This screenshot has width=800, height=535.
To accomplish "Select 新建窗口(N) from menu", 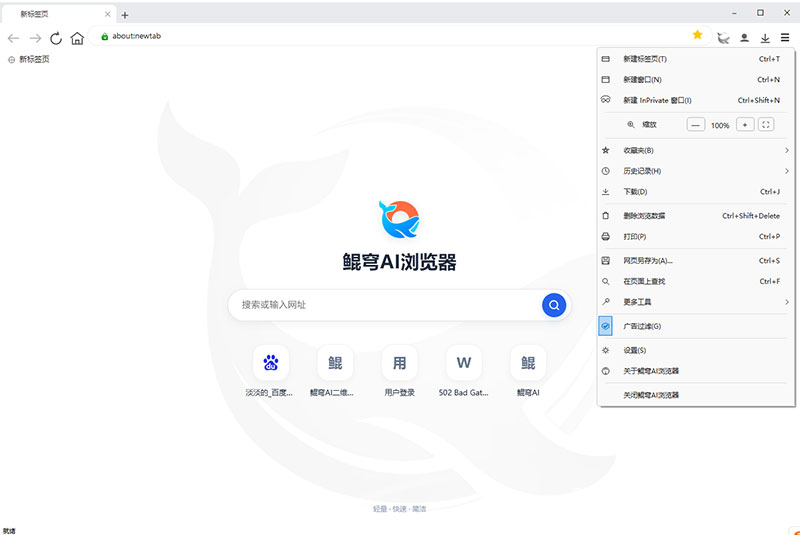I will (696, 80).
